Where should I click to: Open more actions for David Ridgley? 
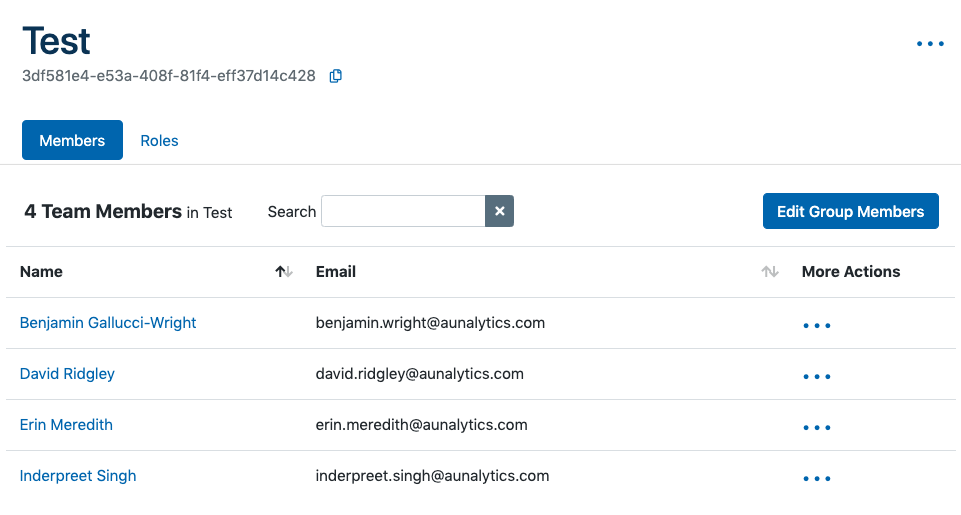pyautogui.click(x=817, y=376)
